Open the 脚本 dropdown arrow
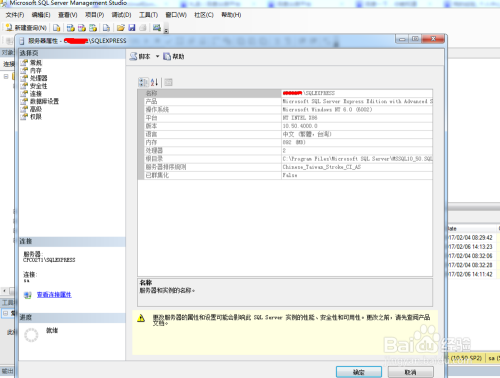Screen dimensions: 500x378 (157, 56)
